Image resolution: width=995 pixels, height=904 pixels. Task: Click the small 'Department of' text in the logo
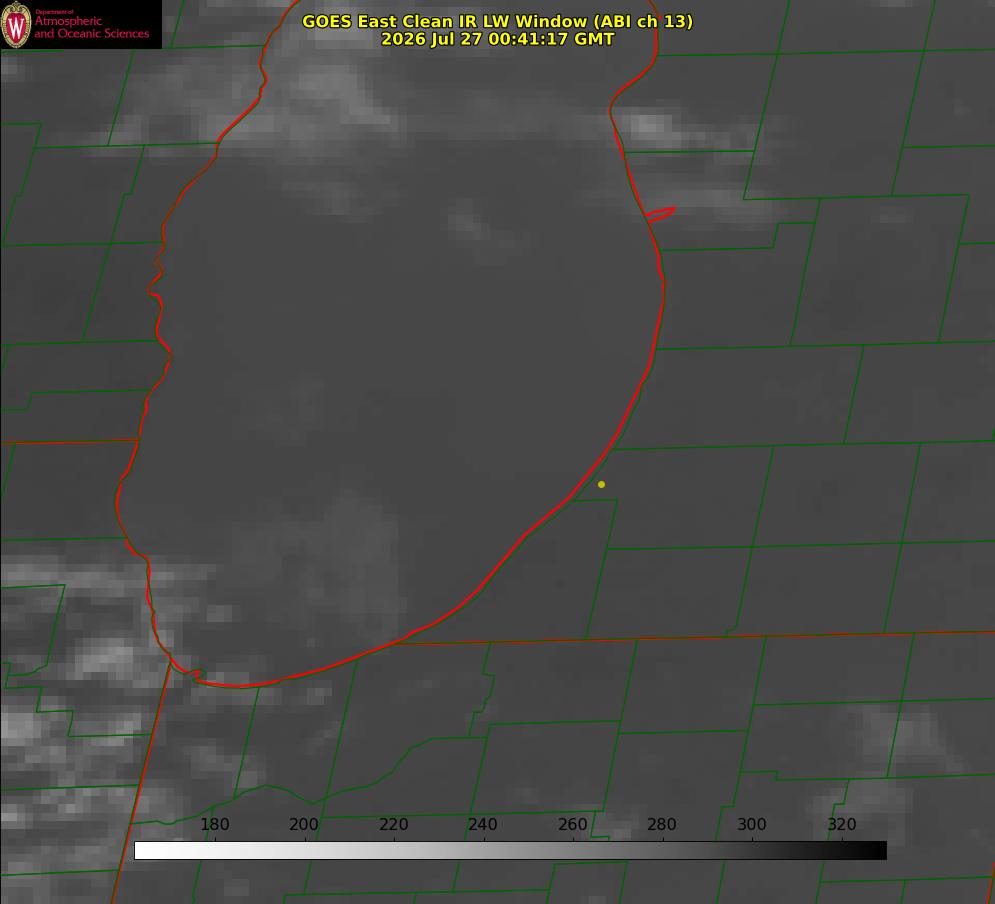54,12
